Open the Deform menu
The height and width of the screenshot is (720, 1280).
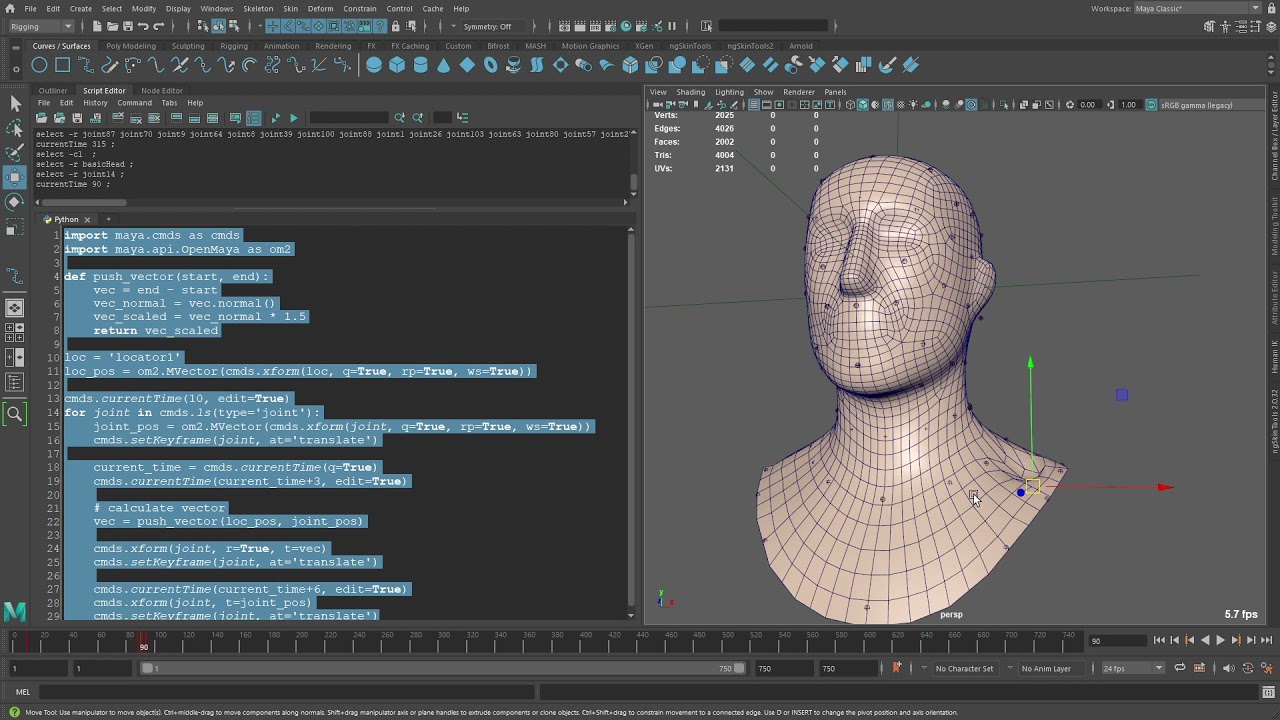(320, 8)
